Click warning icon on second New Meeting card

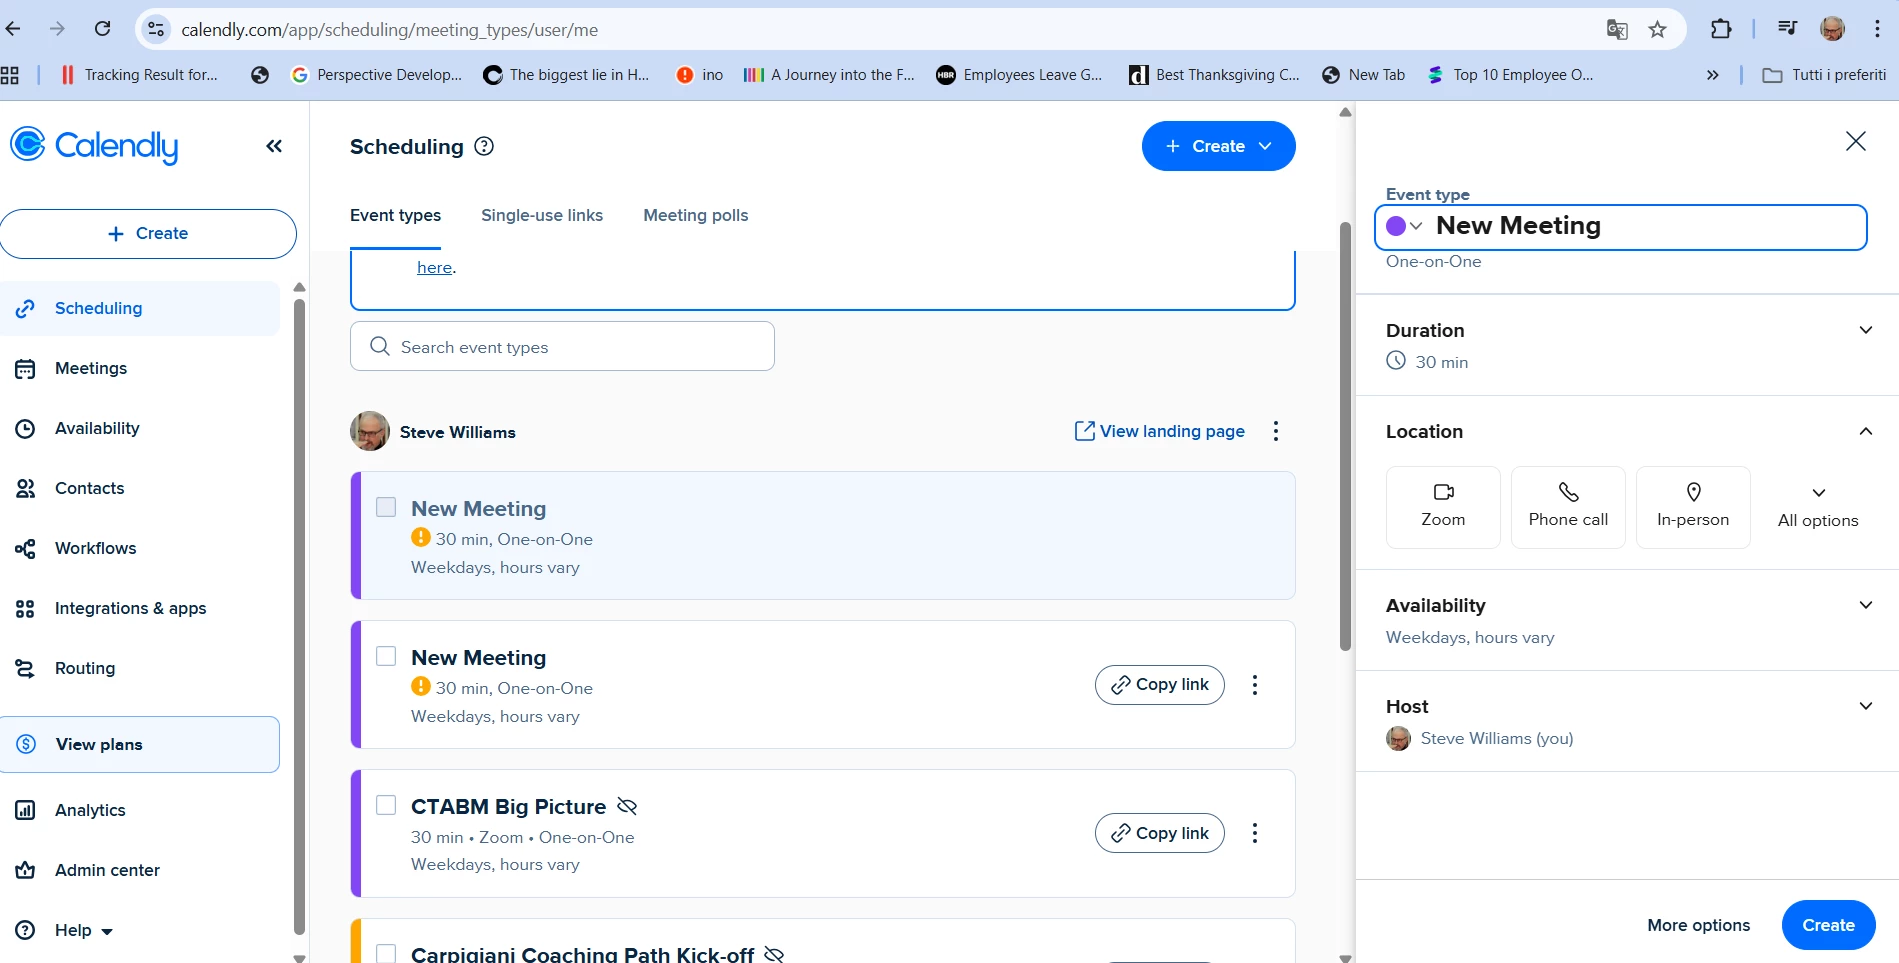pyautogui.click(x=421, y=687)
